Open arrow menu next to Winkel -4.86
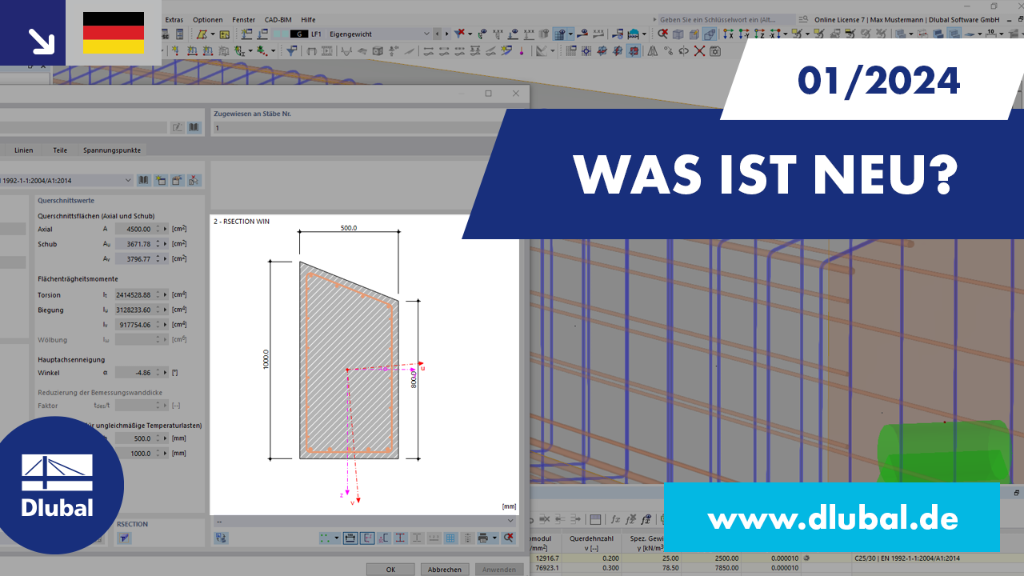This screenshot has width=1024, height=576. pos(165,373)
